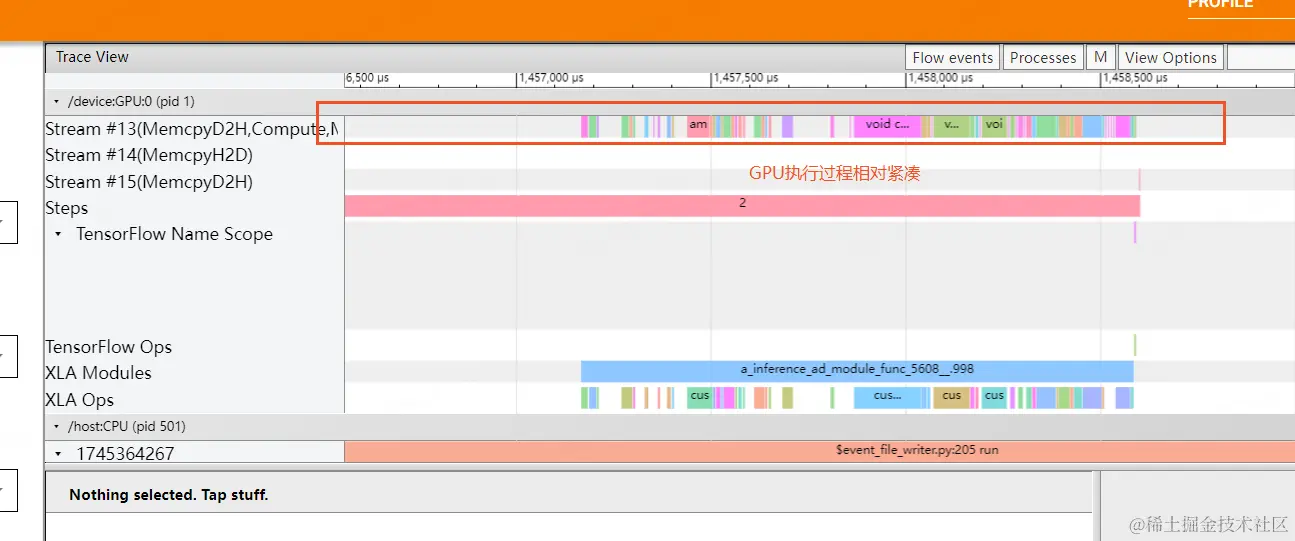
Task: Select Stream #15(MemcpyD2H) track label
Action: [x=148, y=182]
